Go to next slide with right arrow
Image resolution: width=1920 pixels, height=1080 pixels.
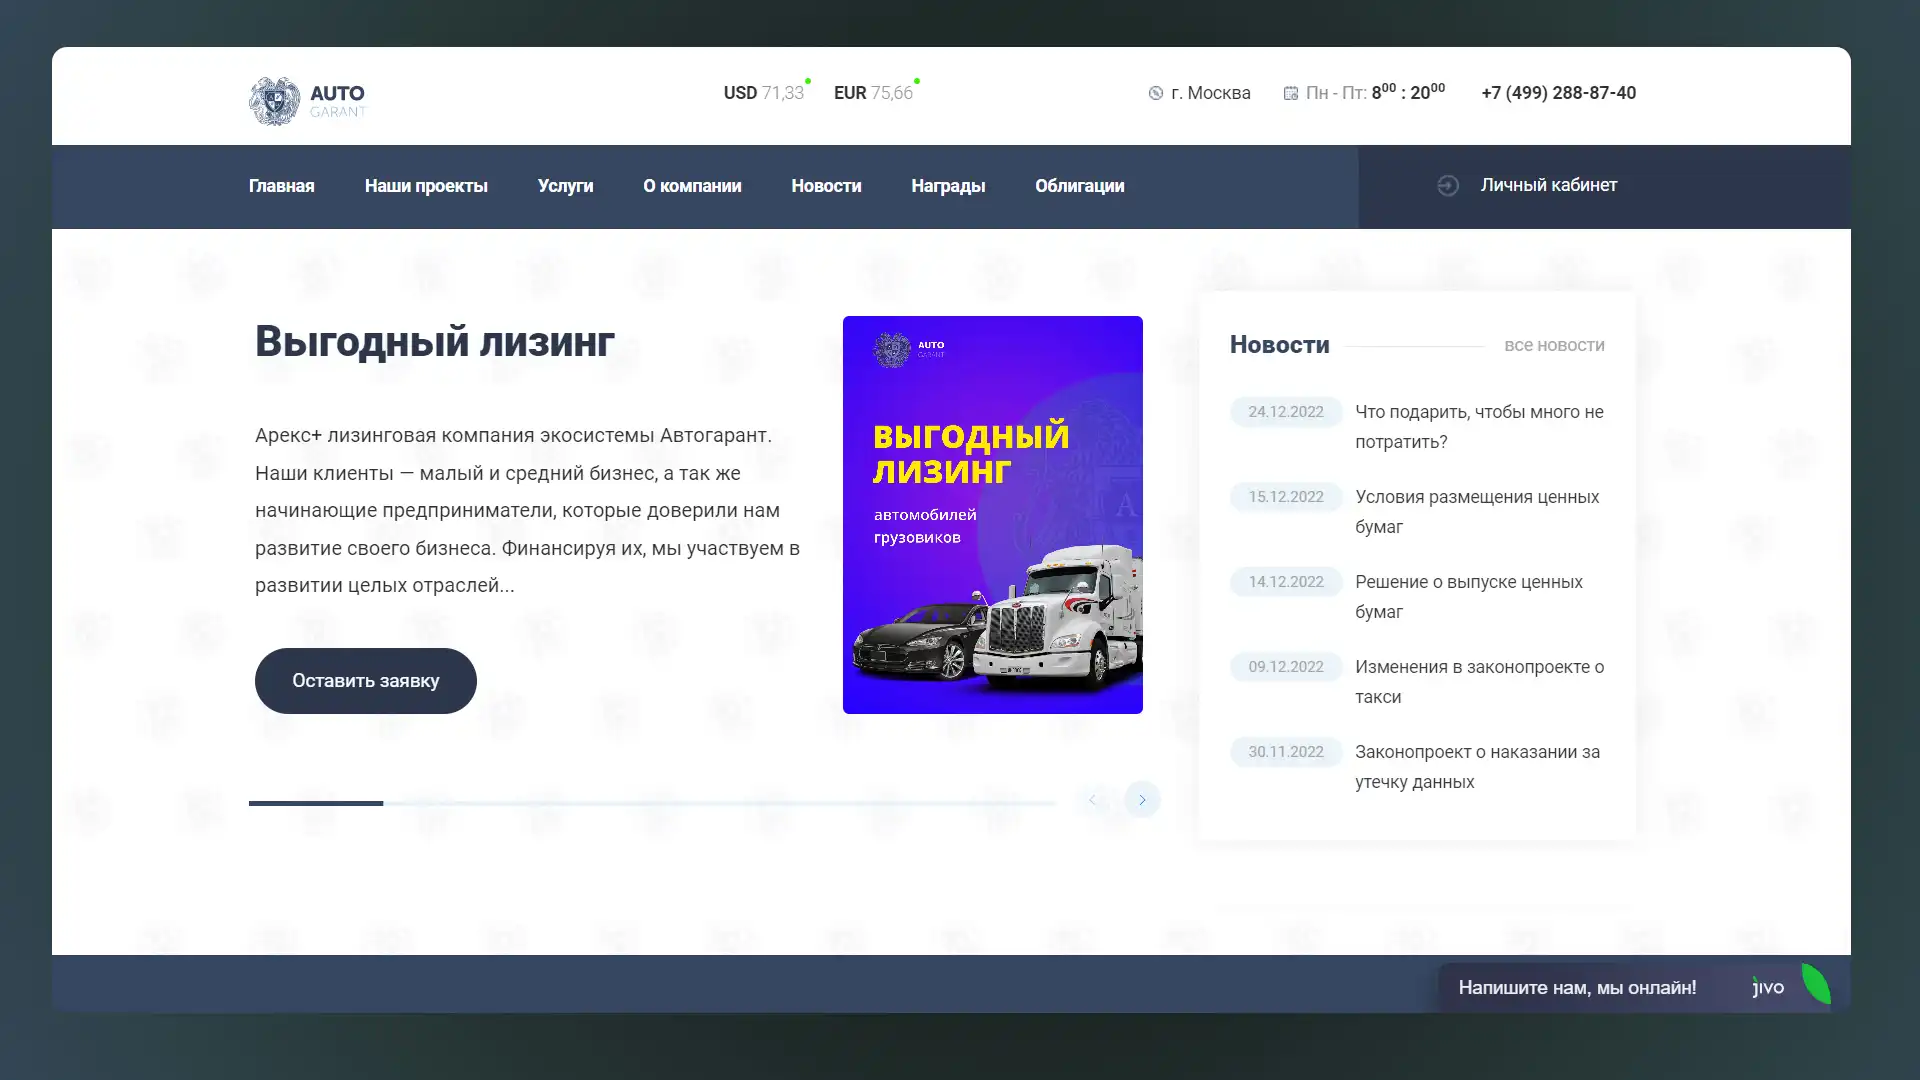[1142, 800]
